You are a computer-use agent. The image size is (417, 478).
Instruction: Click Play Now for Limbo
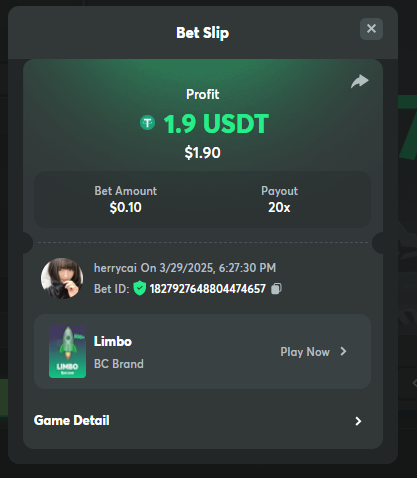coord(305,352)
